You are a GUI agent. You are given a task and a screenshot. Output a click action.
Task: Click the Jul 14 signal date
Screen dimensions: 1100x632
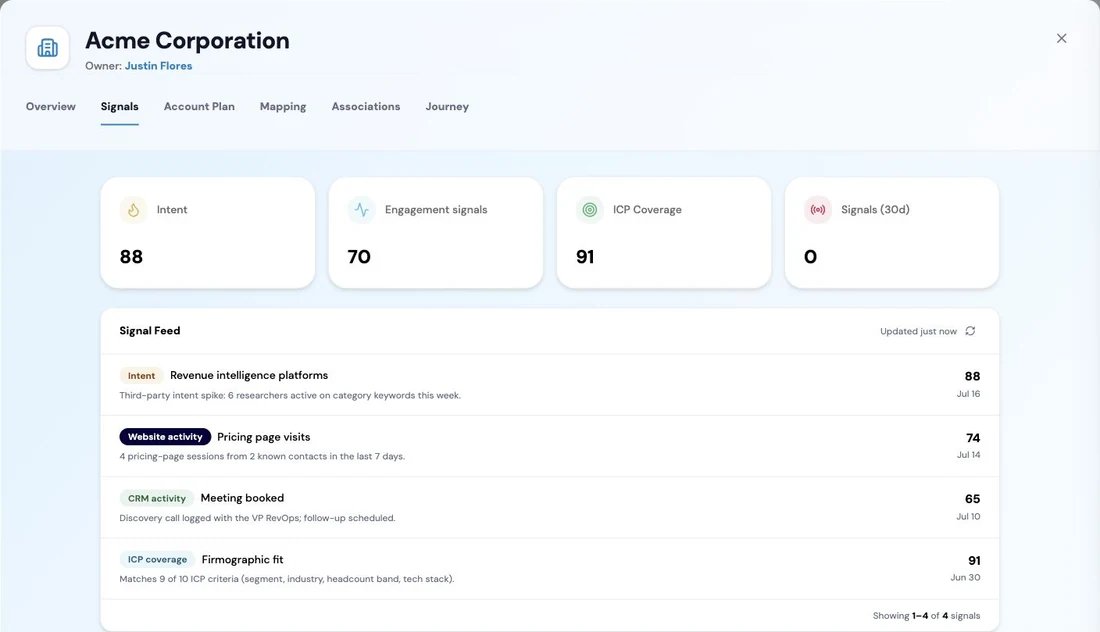click(968, 455)
